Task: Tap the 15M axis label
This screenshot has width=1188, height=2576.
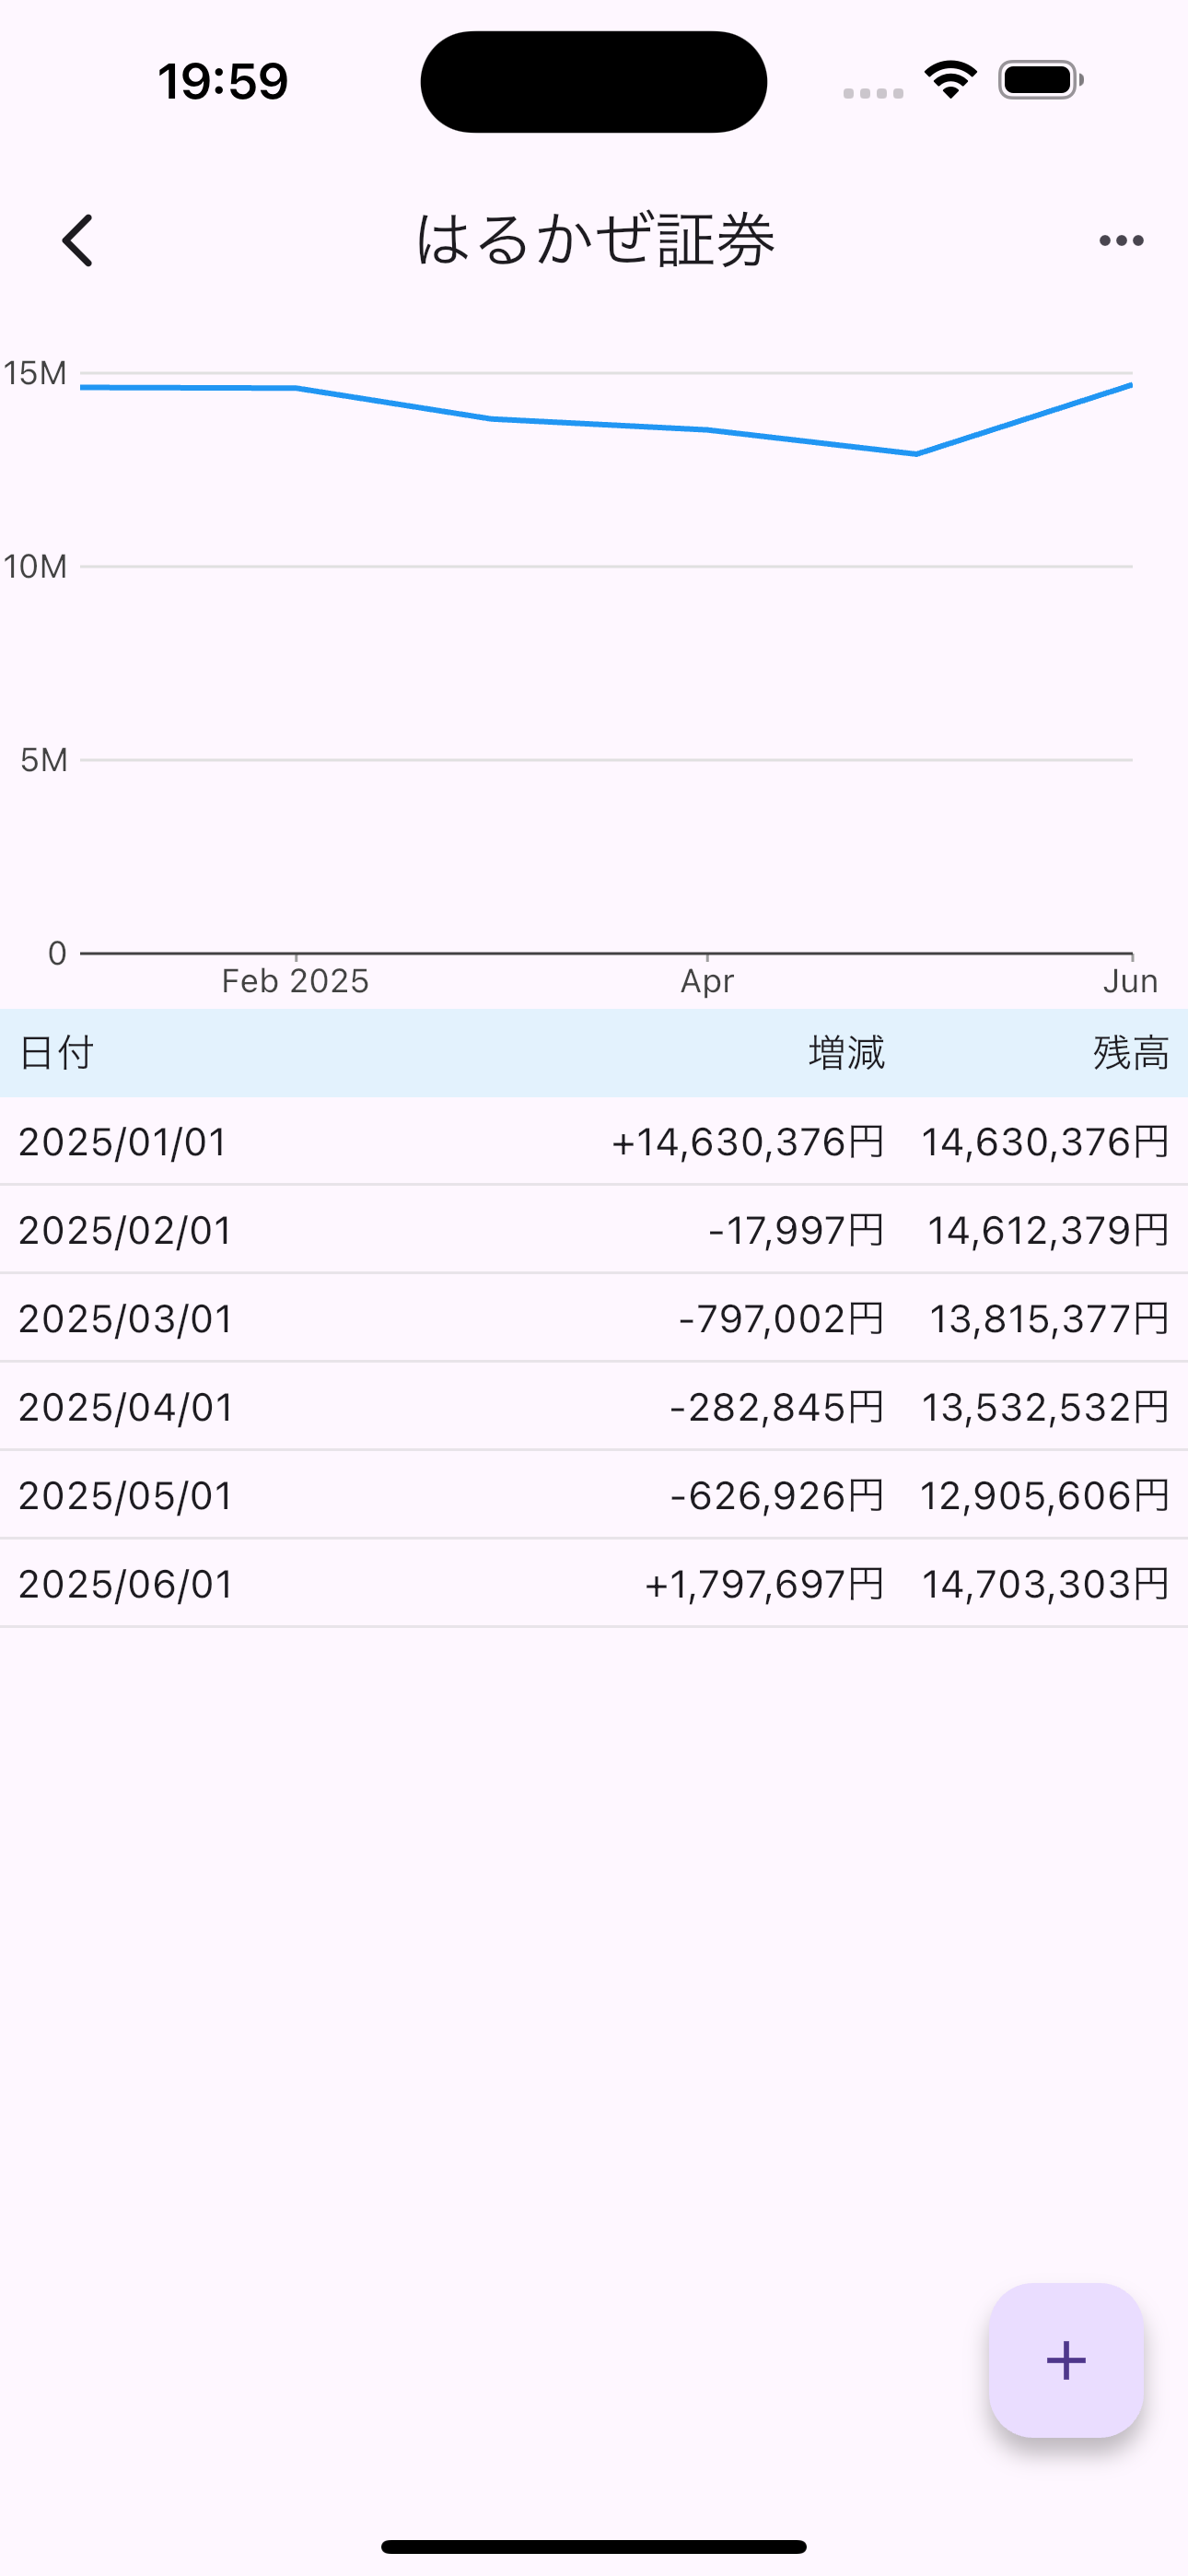Action: pyautogui.click(x=35, y=373)
